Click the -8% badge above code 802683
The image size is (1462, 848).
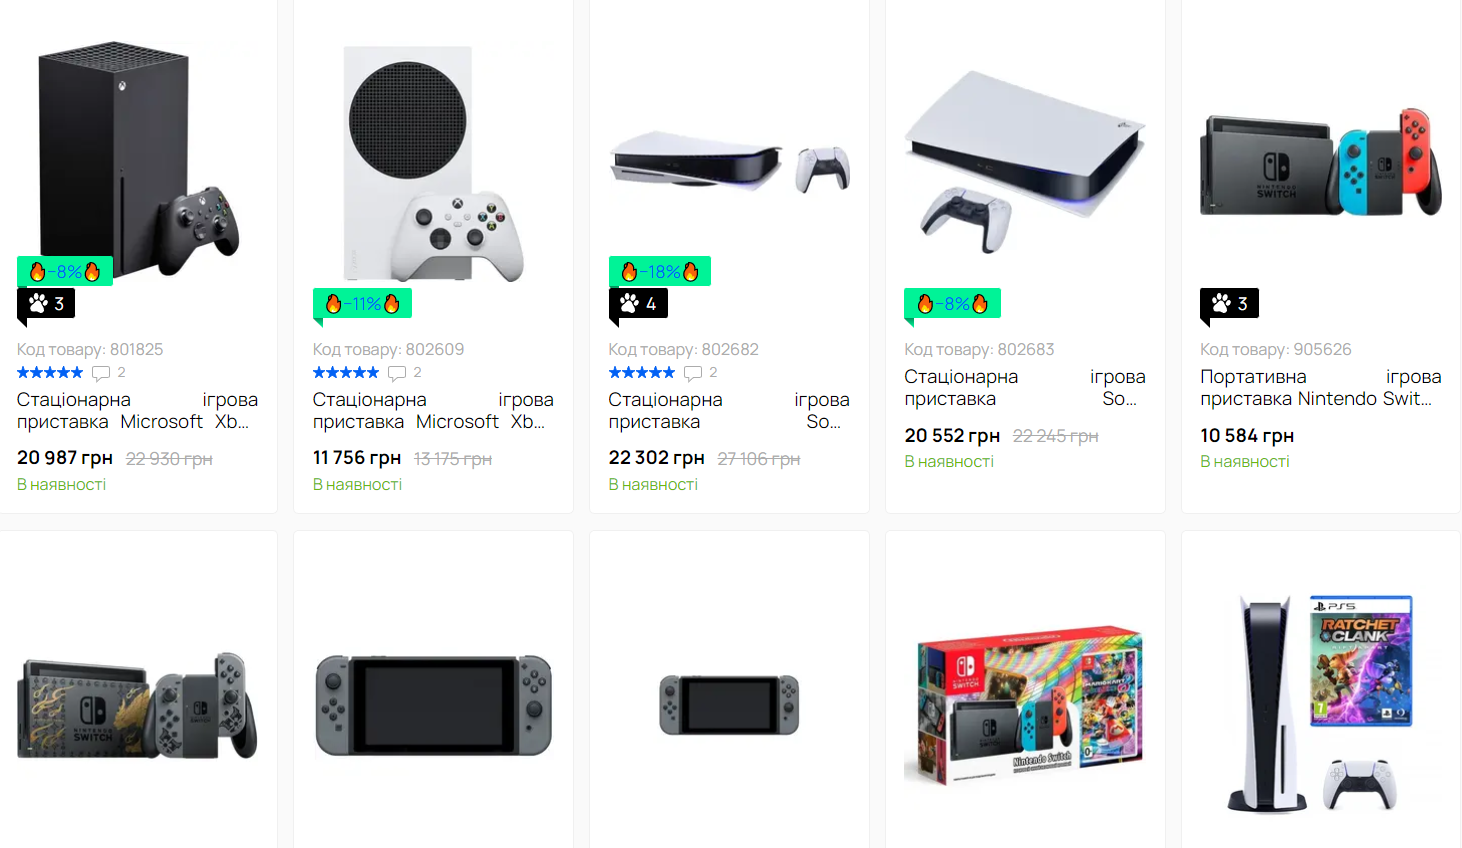[952, 303]
